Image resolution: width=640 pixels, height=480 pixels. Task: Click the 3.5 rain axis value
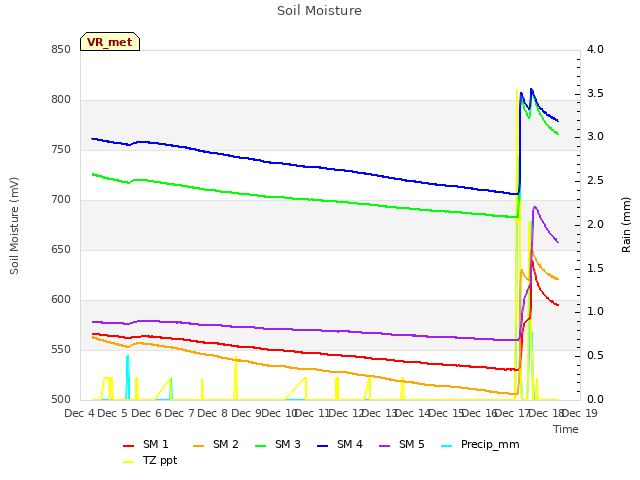click(595, 93)
